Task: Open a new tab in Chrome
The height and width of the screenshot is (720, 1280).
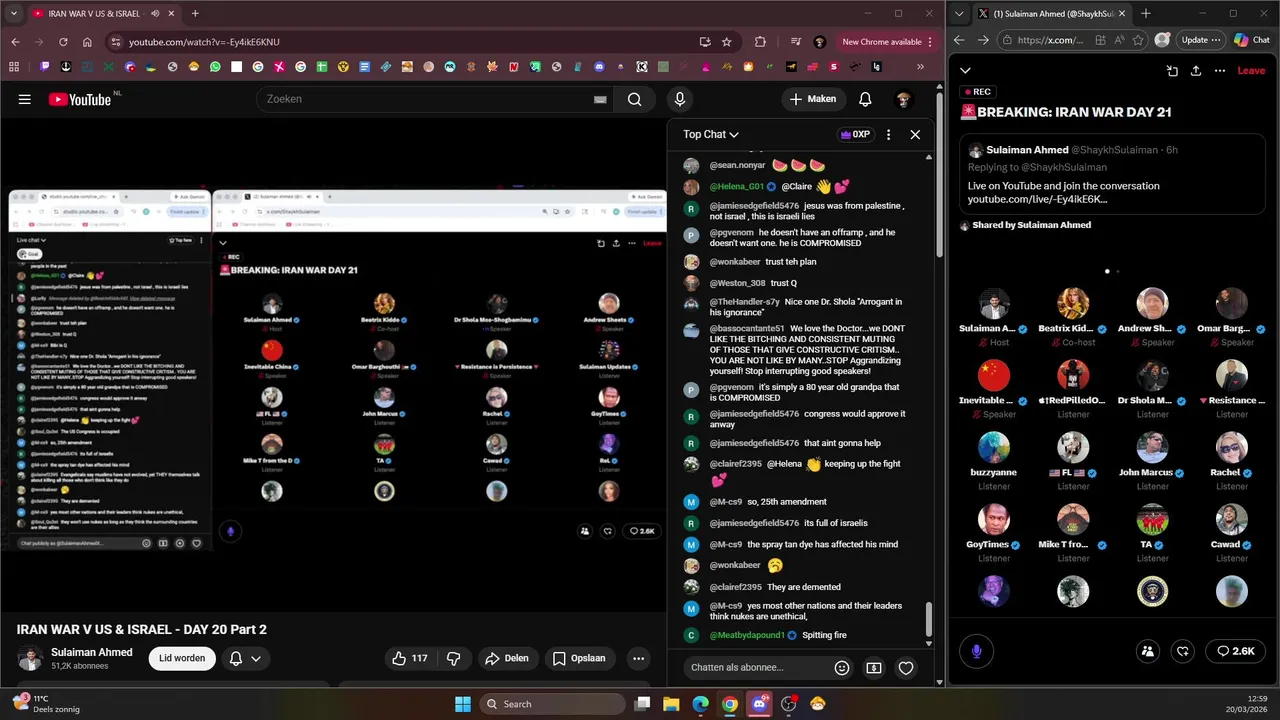Action: (195, 14)
